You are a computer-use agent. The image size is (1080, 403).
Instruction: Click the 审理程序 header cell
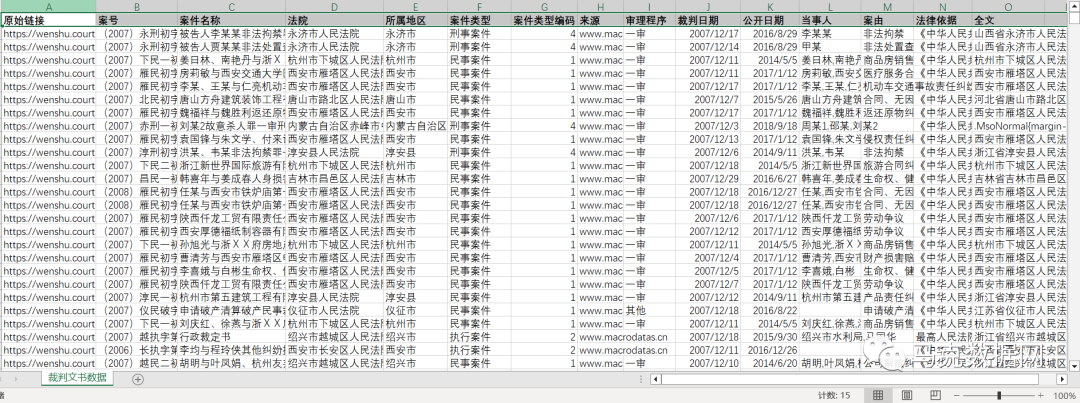click(x=649, y=20)
